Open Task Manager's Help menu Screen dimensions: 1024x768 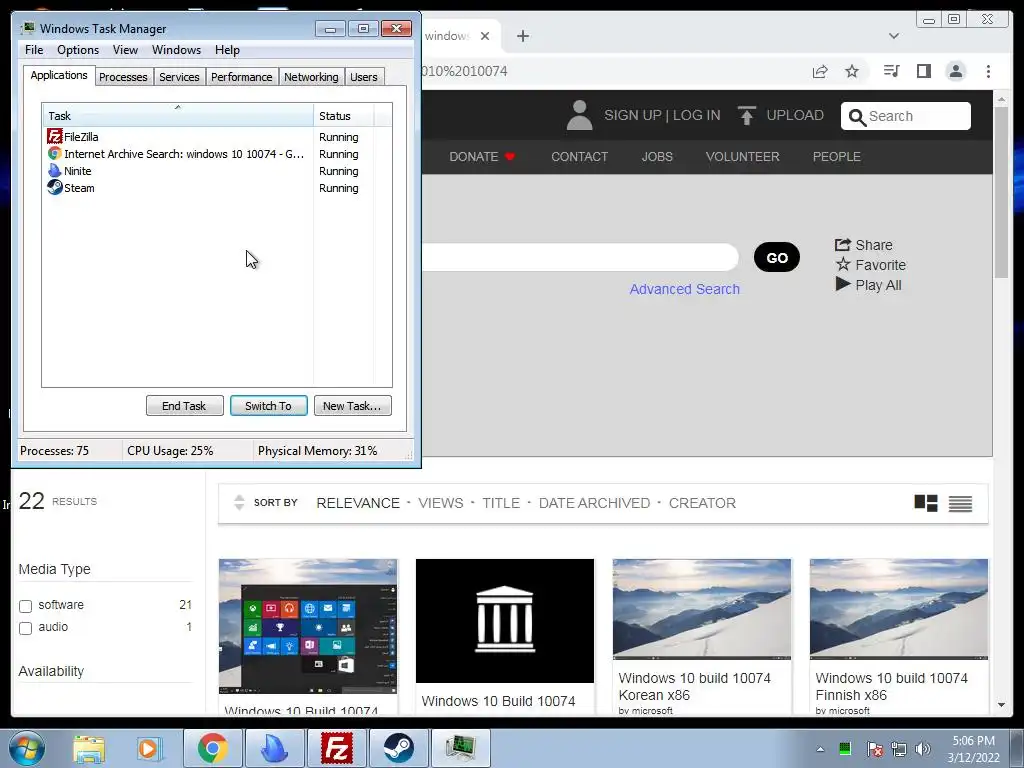pyautogui.click(x=227, y=50)
